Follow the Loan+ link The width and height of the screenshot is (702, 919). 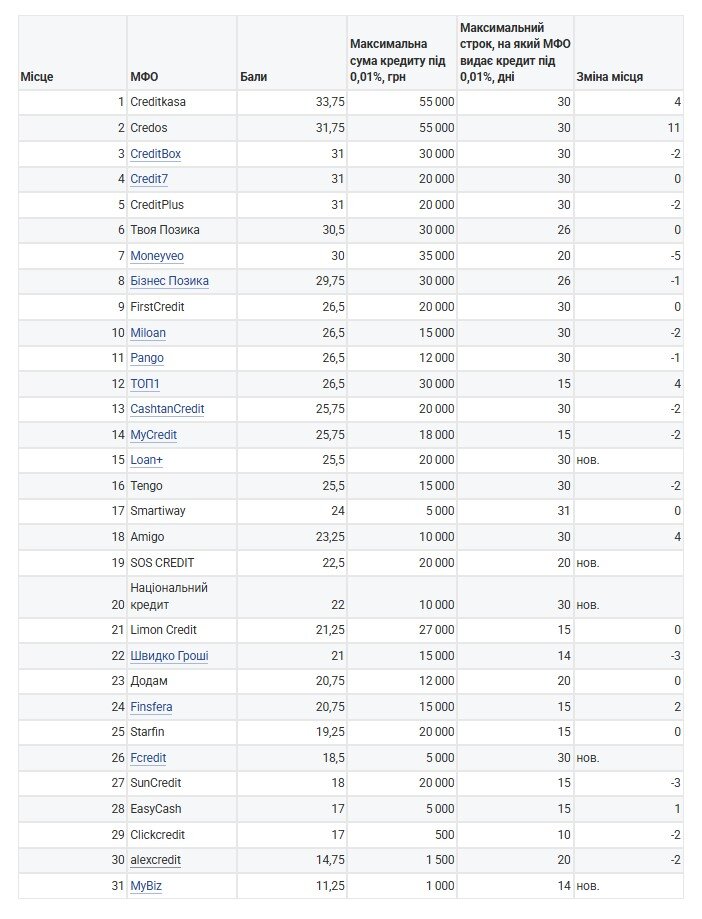click(146, 460)
